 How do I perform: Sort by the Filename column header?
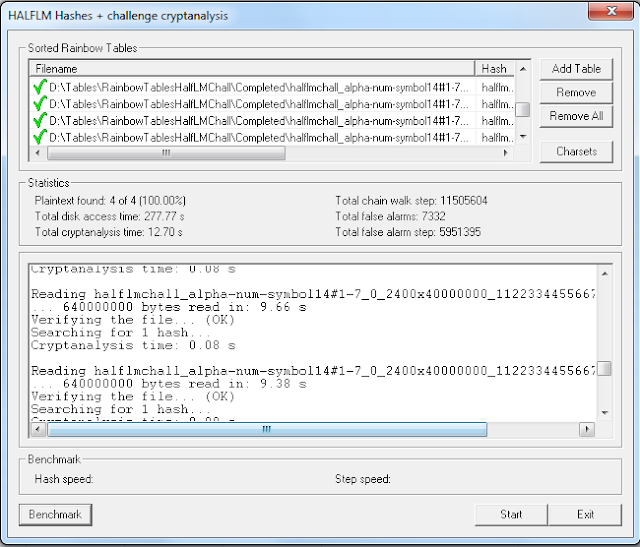[252, 69]
